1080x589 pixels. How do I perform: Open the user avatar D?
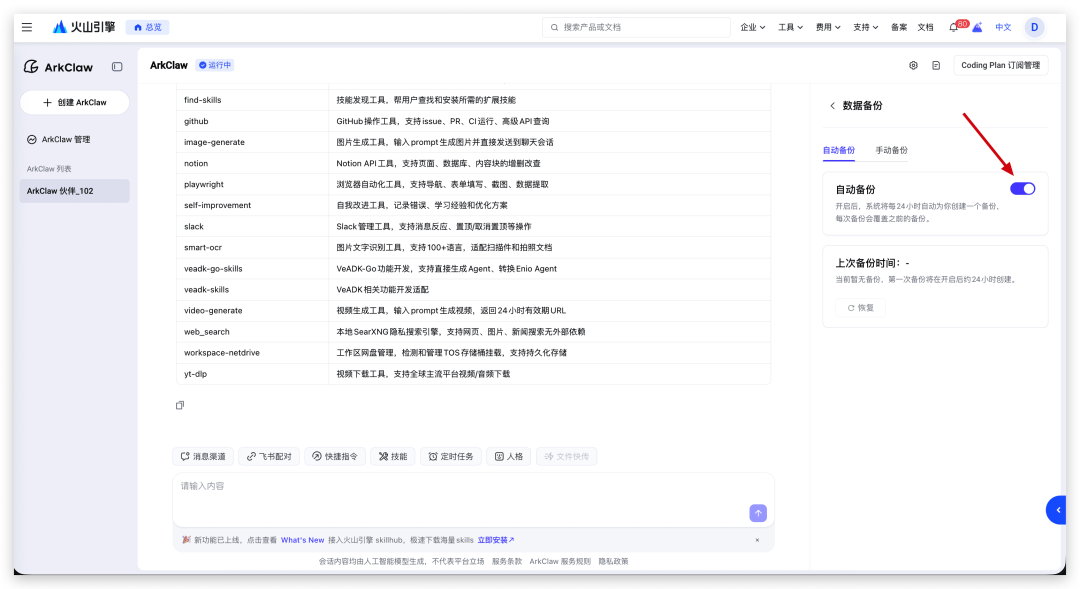click(x=1034, y=27)
